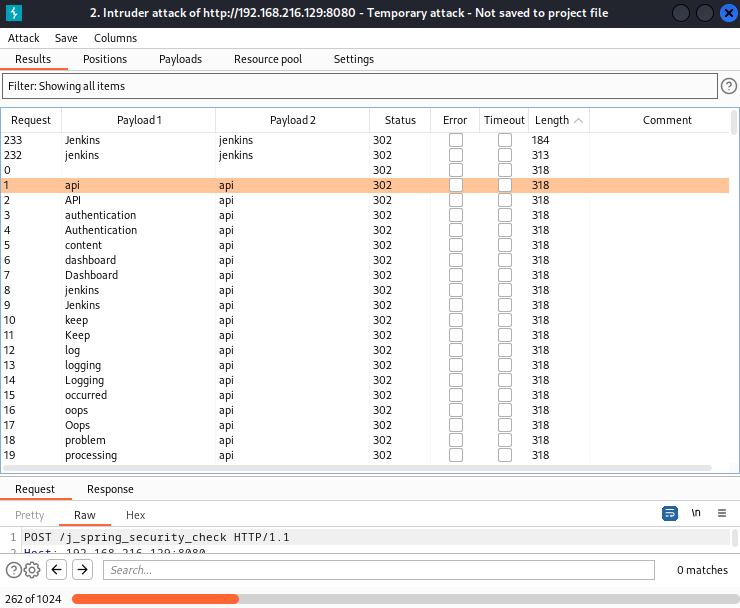Screen dimensions: 740x608
Task: Toggle the show non-printable characters \n icon
Action: (x=696, y=513)
